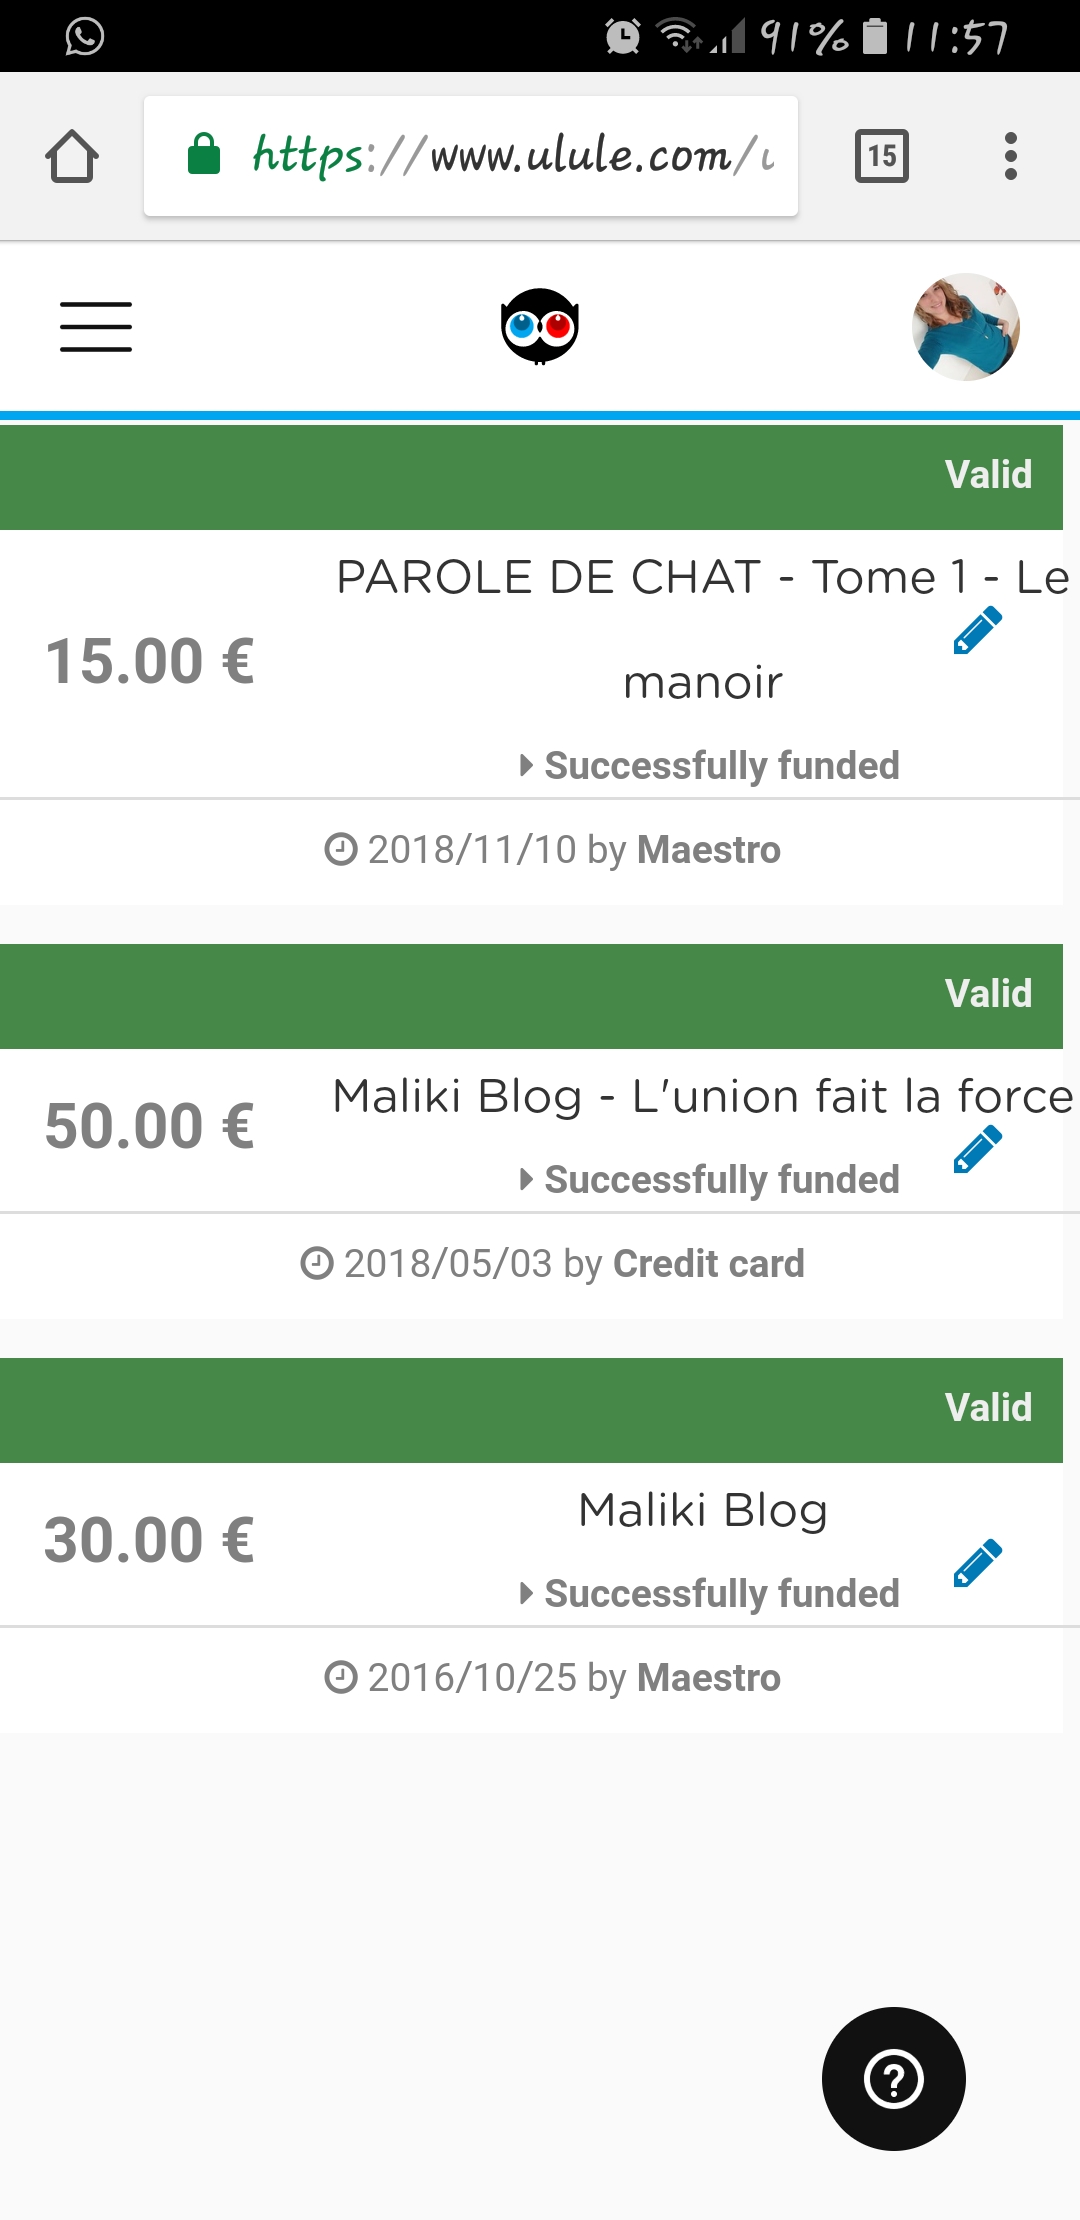Open the help question mark button
The image size is (1080, 2220).
[x=893, y=2079]
